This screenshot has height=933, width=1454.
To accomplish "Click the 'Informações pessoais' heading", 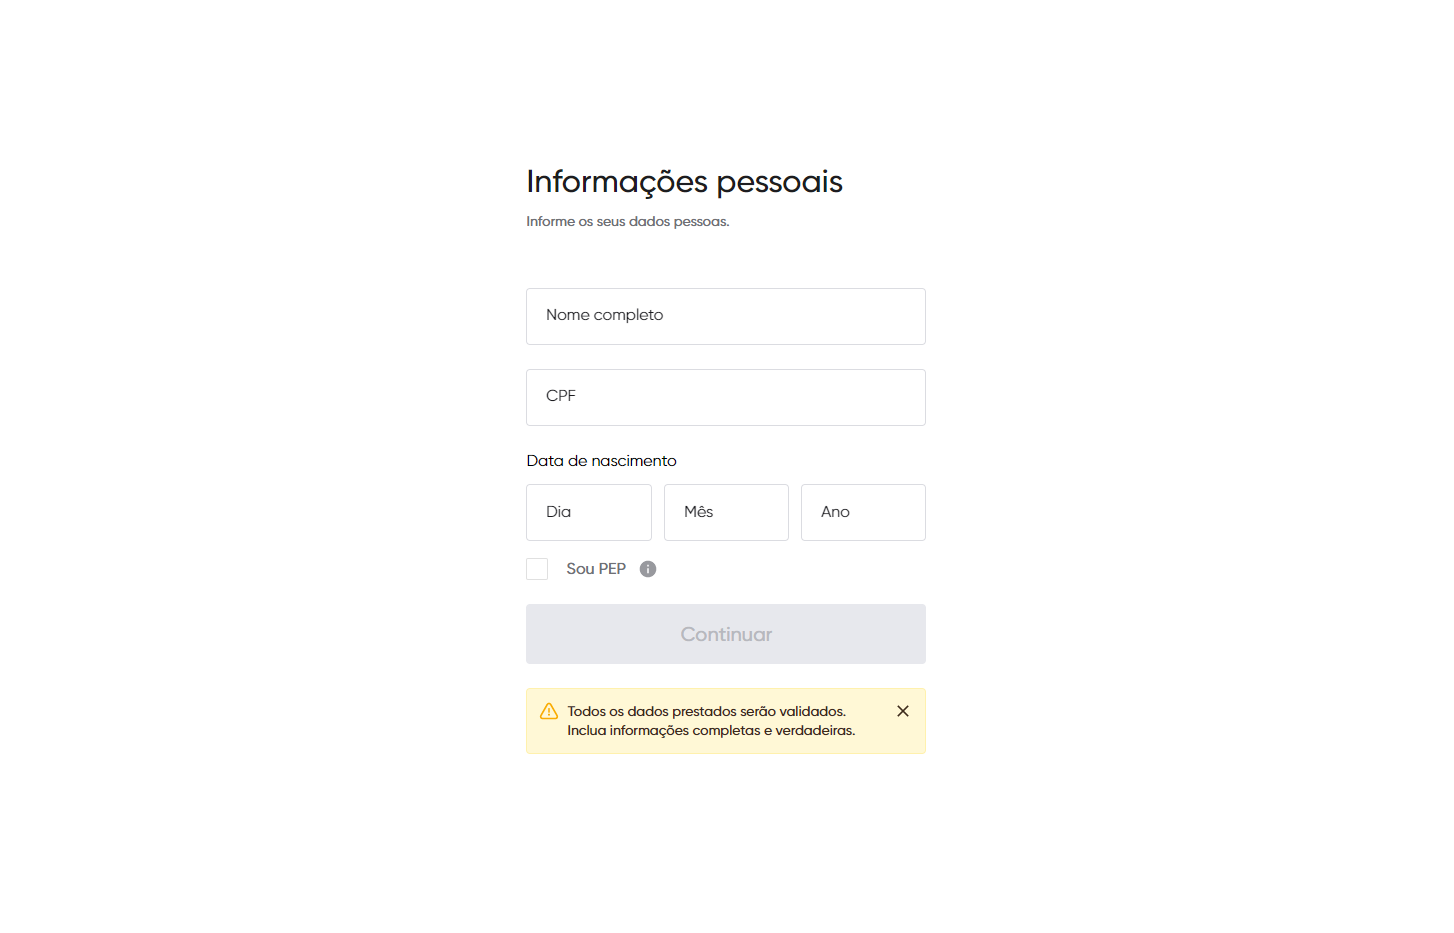I will pos(685,182).
